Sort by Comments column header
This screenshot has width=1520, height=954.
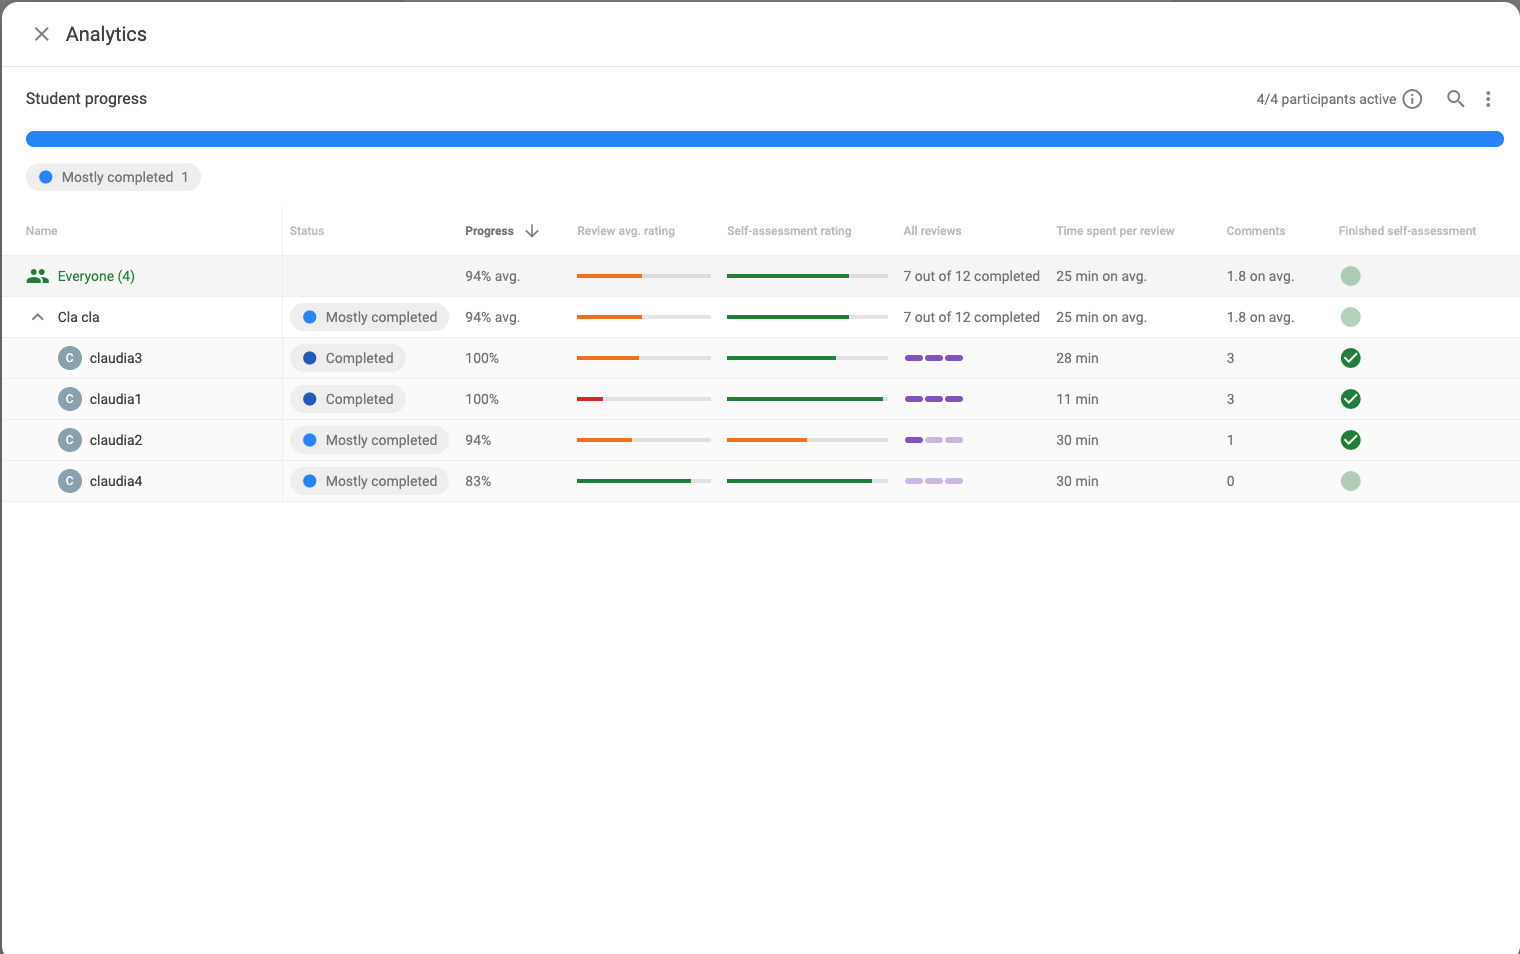click(1256, 231)
